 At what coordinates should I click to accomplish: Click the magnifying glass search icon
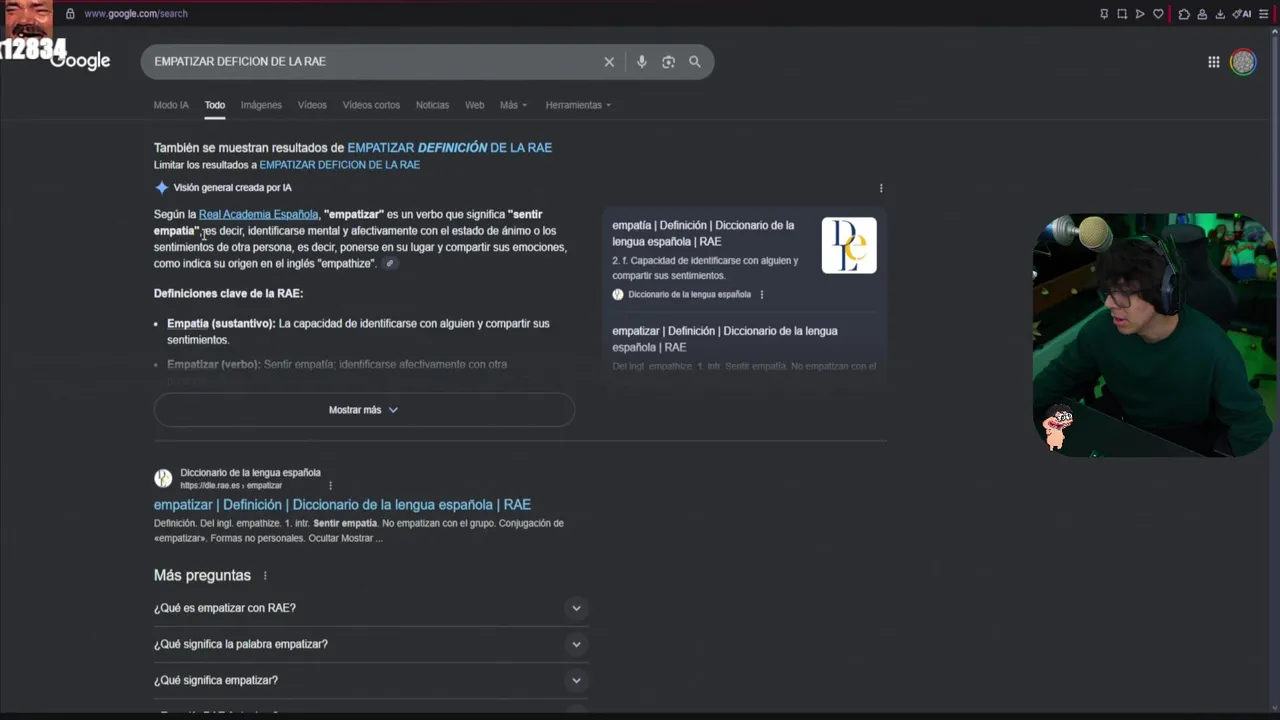(x=695, y=62)
